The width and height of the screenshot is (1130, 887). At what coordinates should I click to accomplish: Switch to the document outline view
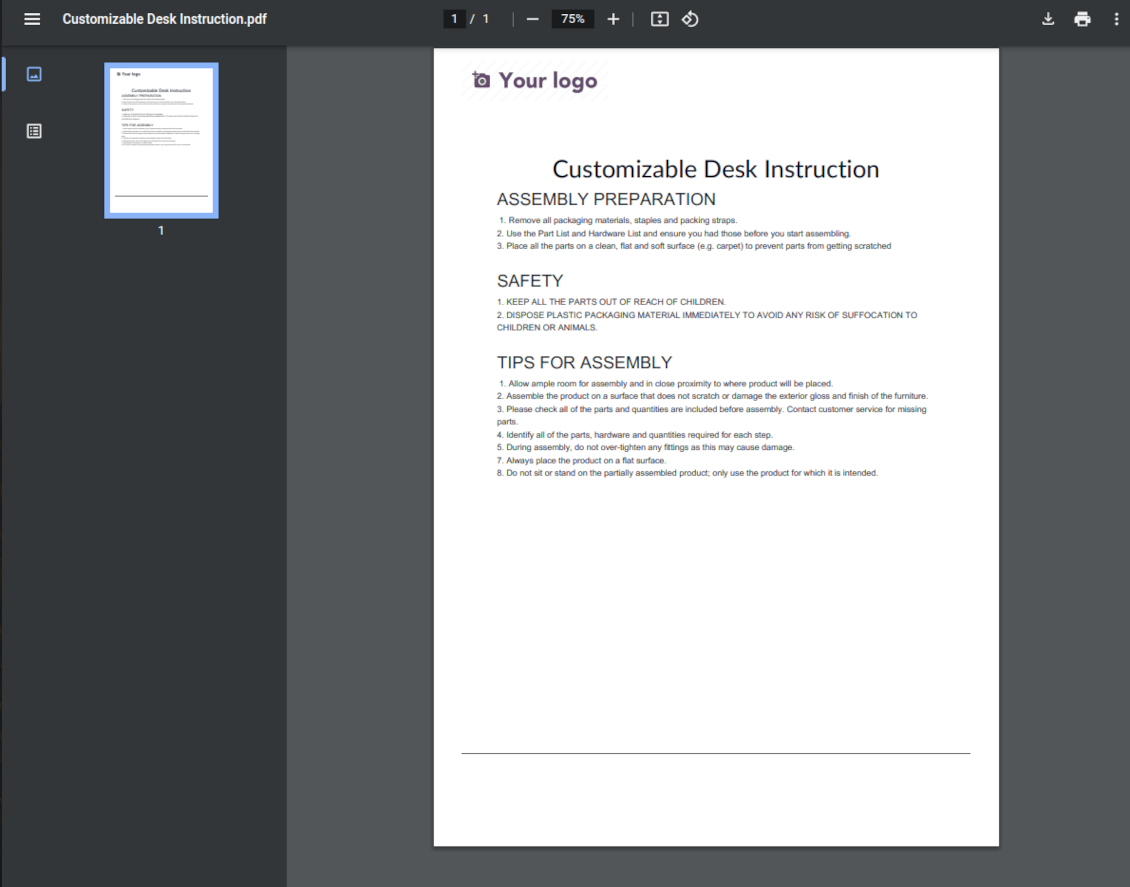coord(34,131)
